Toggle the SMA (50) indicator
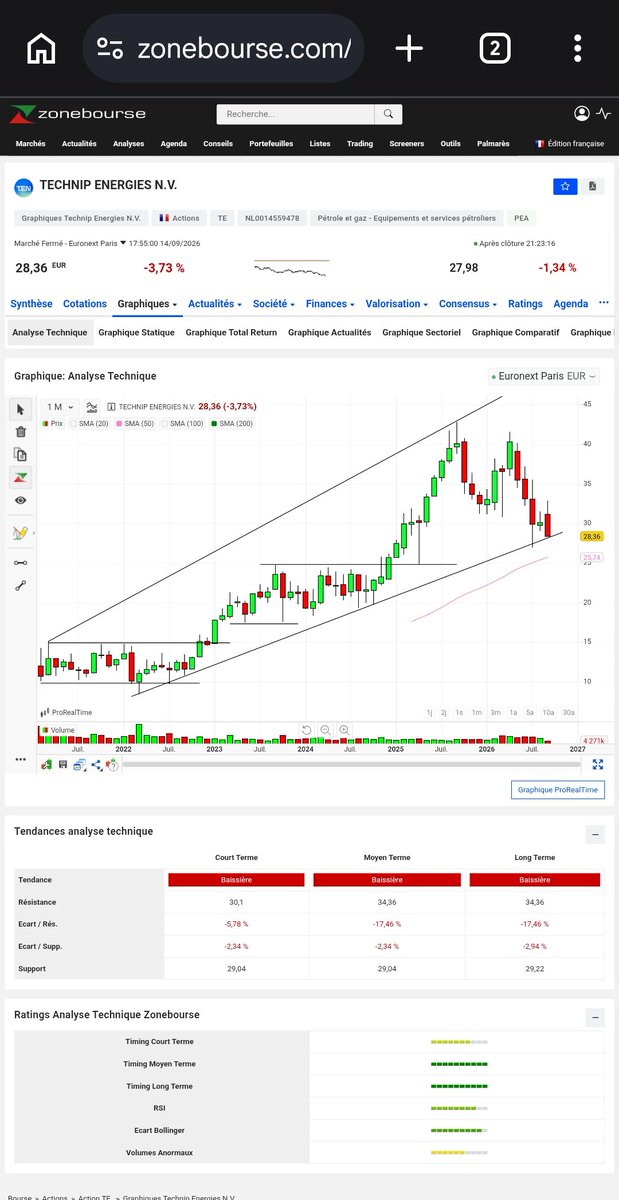The image size is (619, 1200). click(x=134, y=424)
